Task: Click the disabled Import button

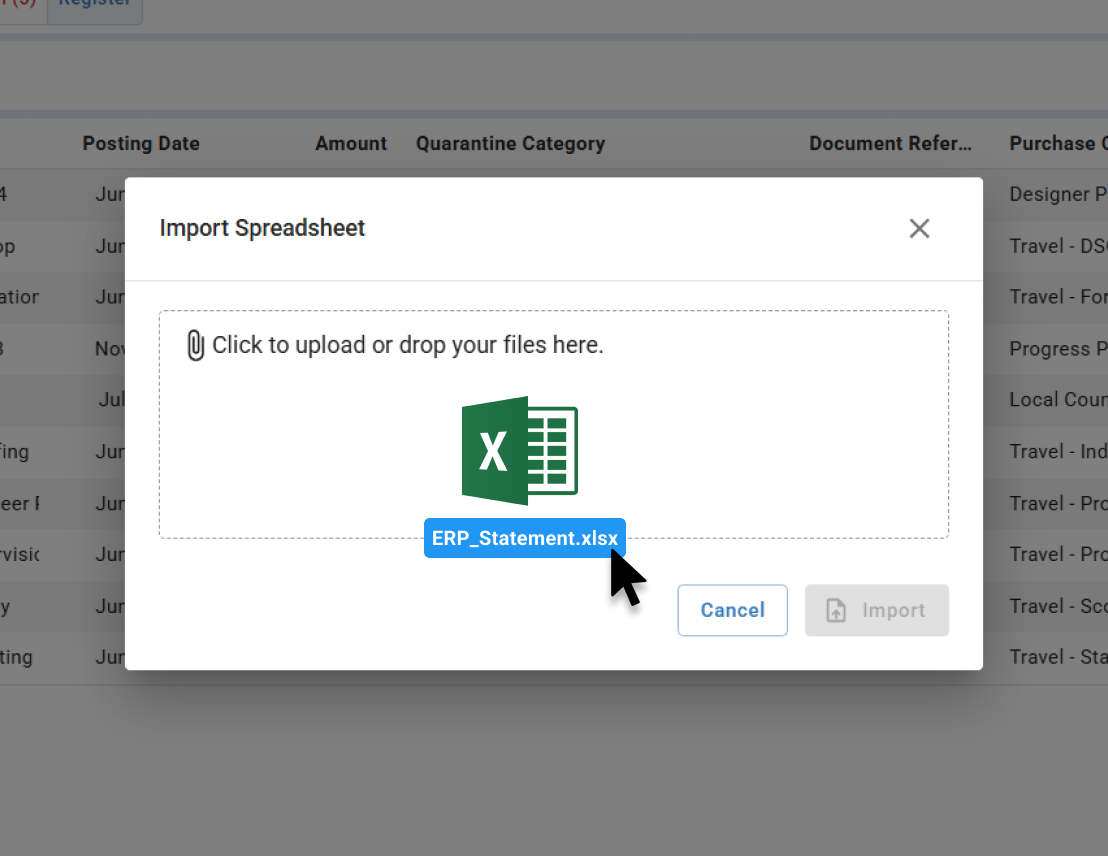Action: (x=877, y=610)
